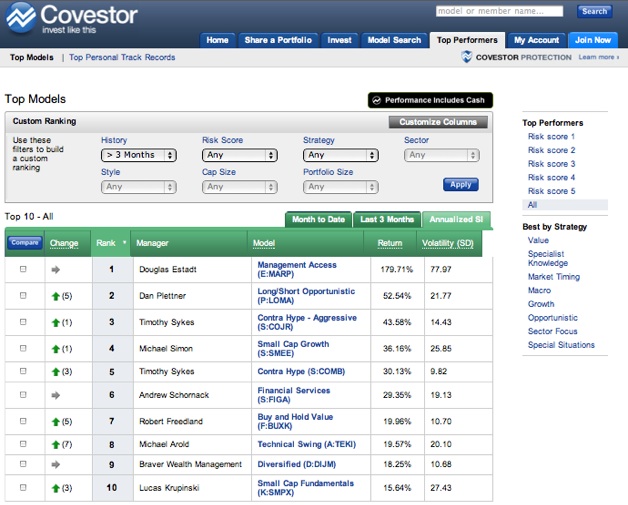Viewport: 628px width, 505px height.
Task: Tick the checkbox for Andrew Schornack
Action: [x=23, y=394]
